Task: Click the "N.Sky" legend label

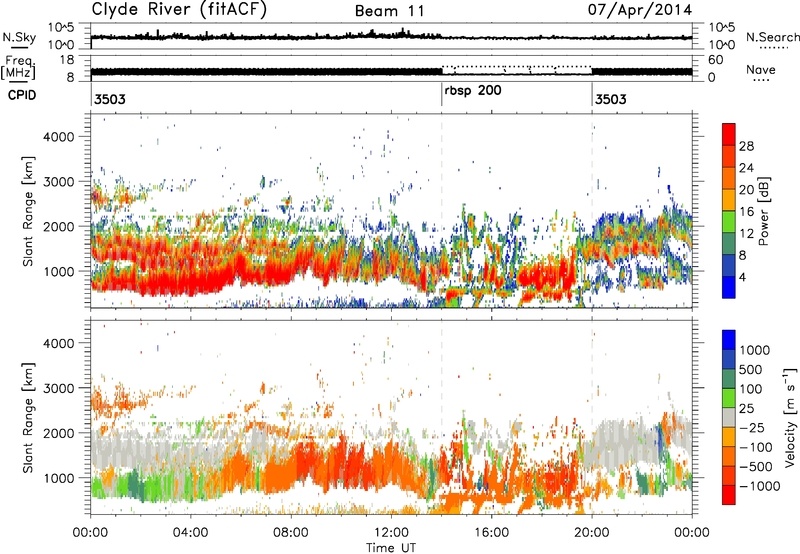Action: tap(19, 37)
